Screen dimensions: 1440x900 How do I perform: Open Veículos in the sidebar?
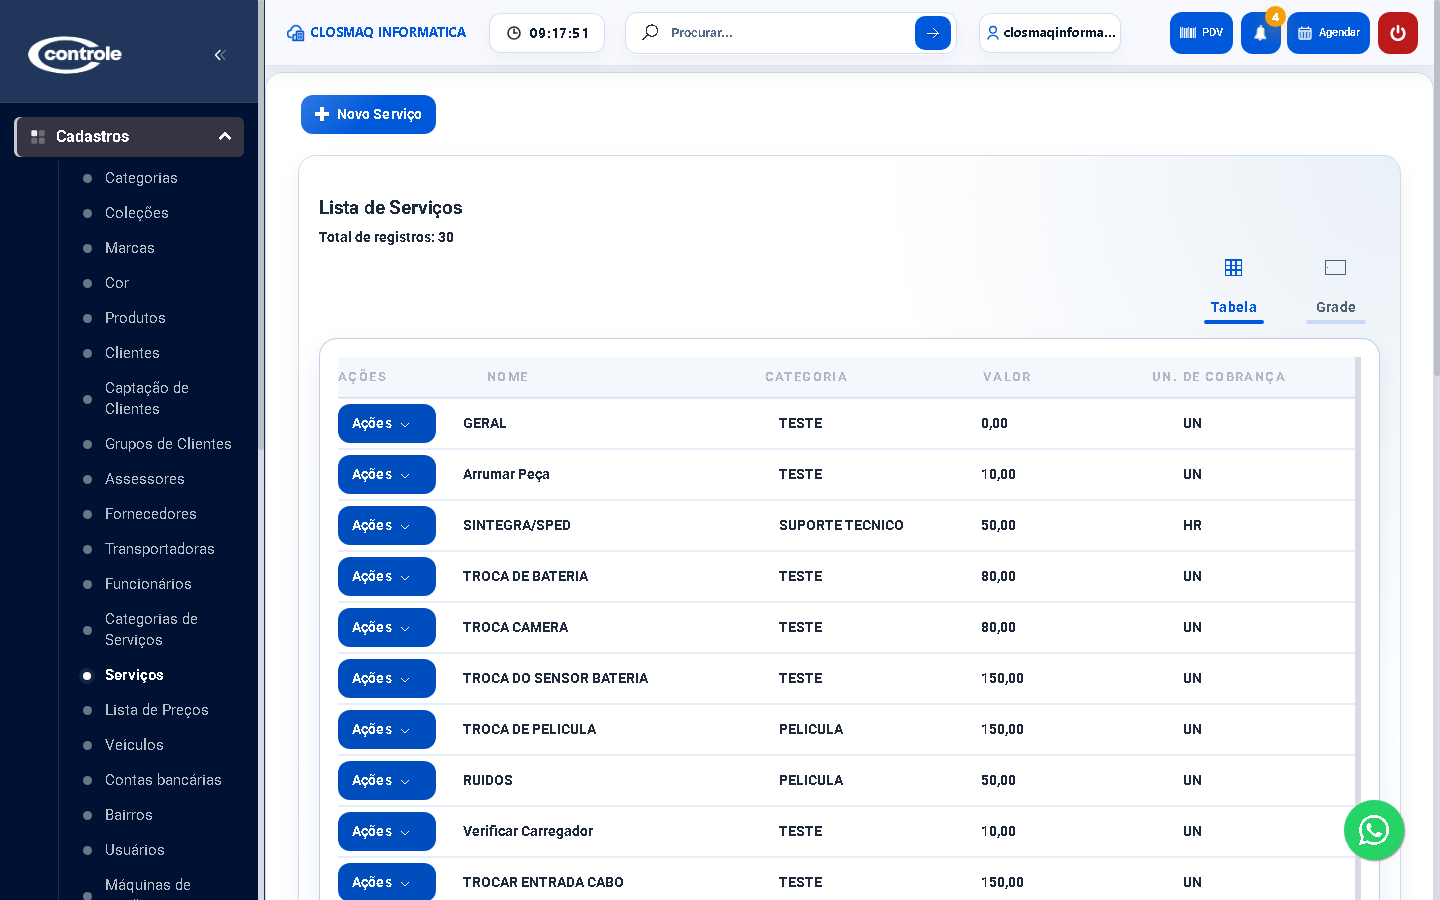(x=134, y=745)
